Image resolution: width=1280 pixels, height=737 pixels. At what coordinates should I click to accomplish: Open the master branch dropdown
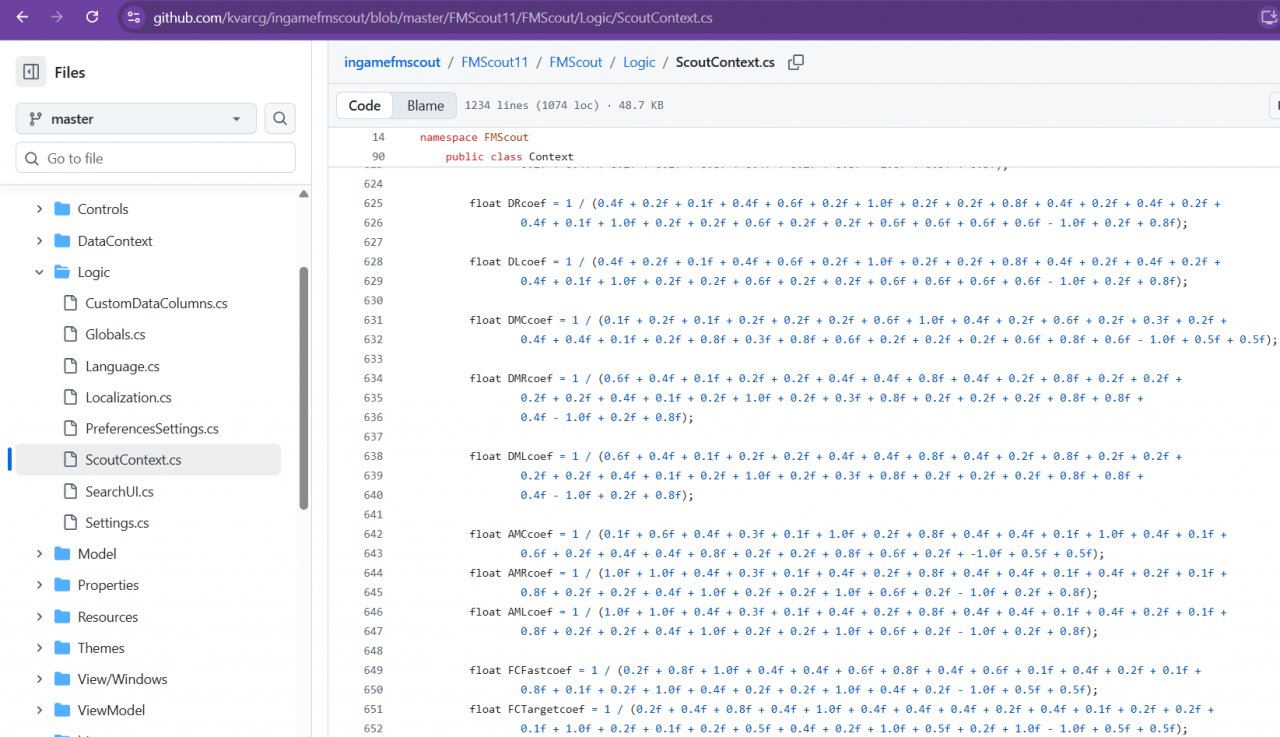tap(136, 119)
